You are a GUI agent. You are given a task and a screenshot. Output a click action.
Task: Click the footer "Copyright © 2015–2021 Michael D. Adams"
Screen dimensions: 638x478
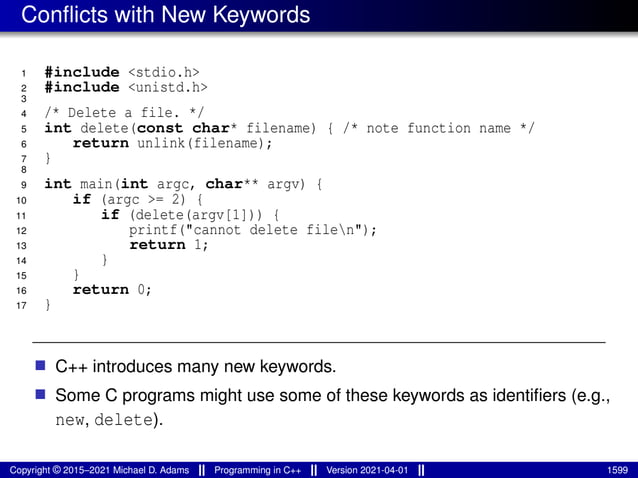coord(99,470)
